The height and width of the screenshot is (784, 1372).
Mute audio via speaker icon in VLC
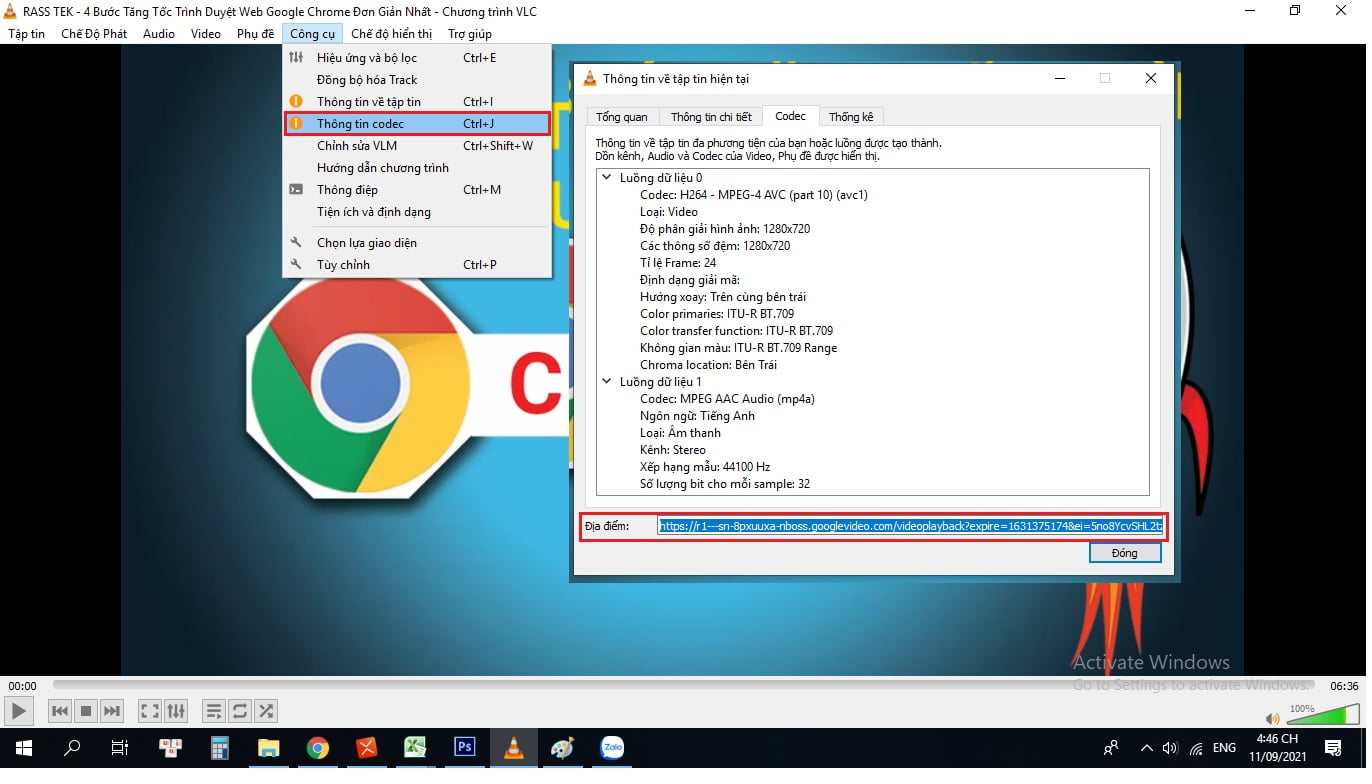point(1272,718)
